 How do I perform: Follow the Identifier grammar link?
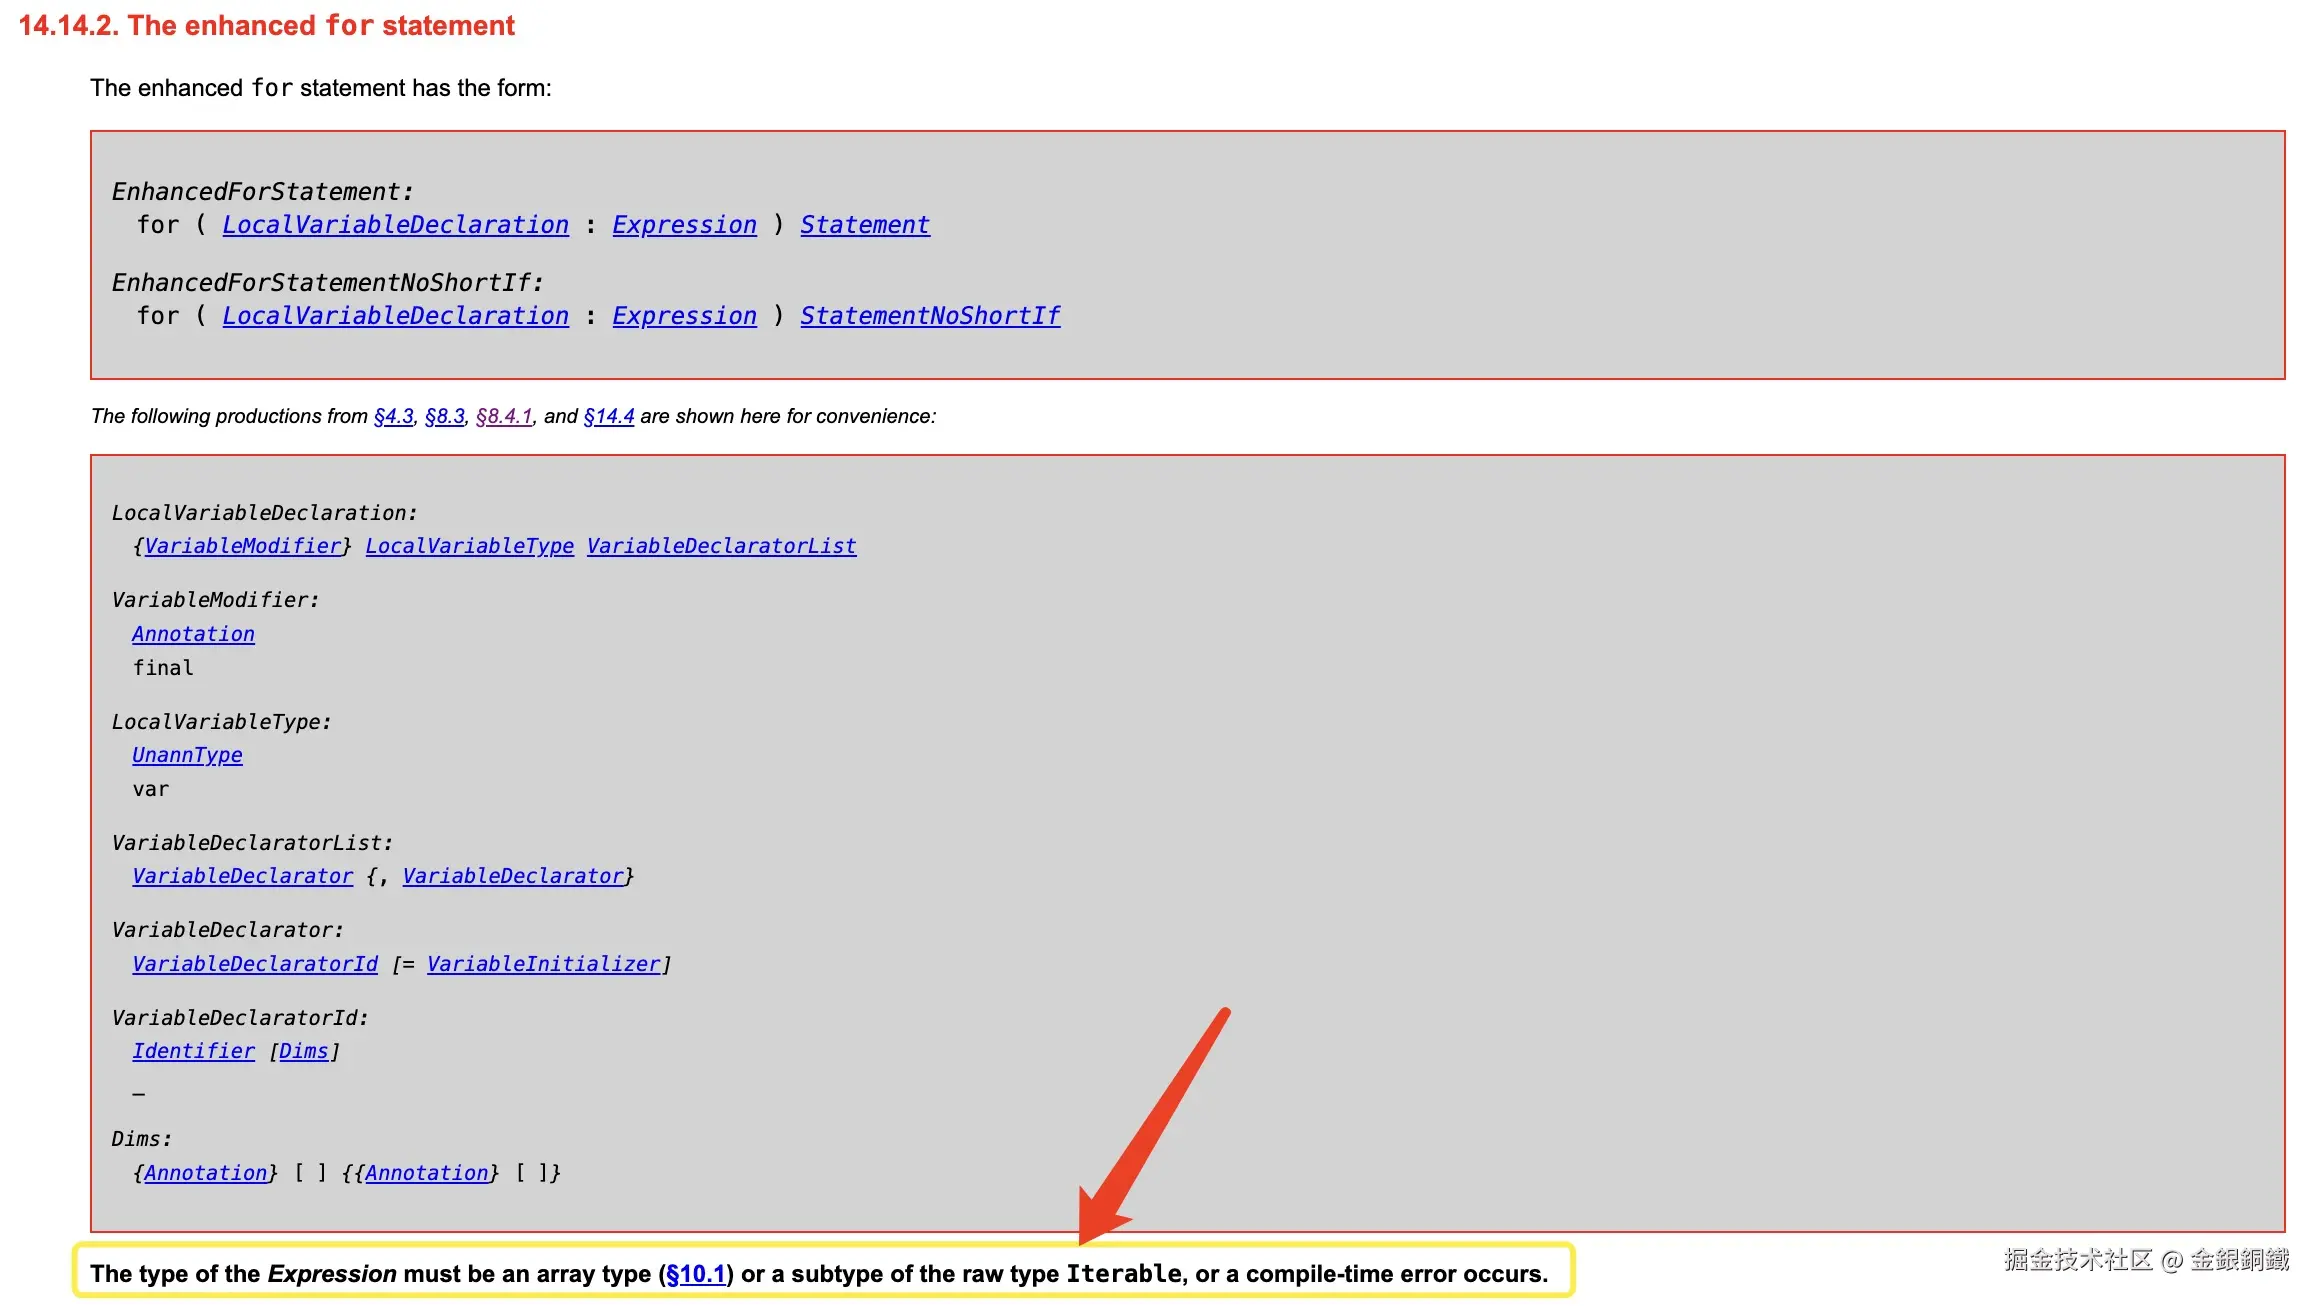coord(193,1051)
